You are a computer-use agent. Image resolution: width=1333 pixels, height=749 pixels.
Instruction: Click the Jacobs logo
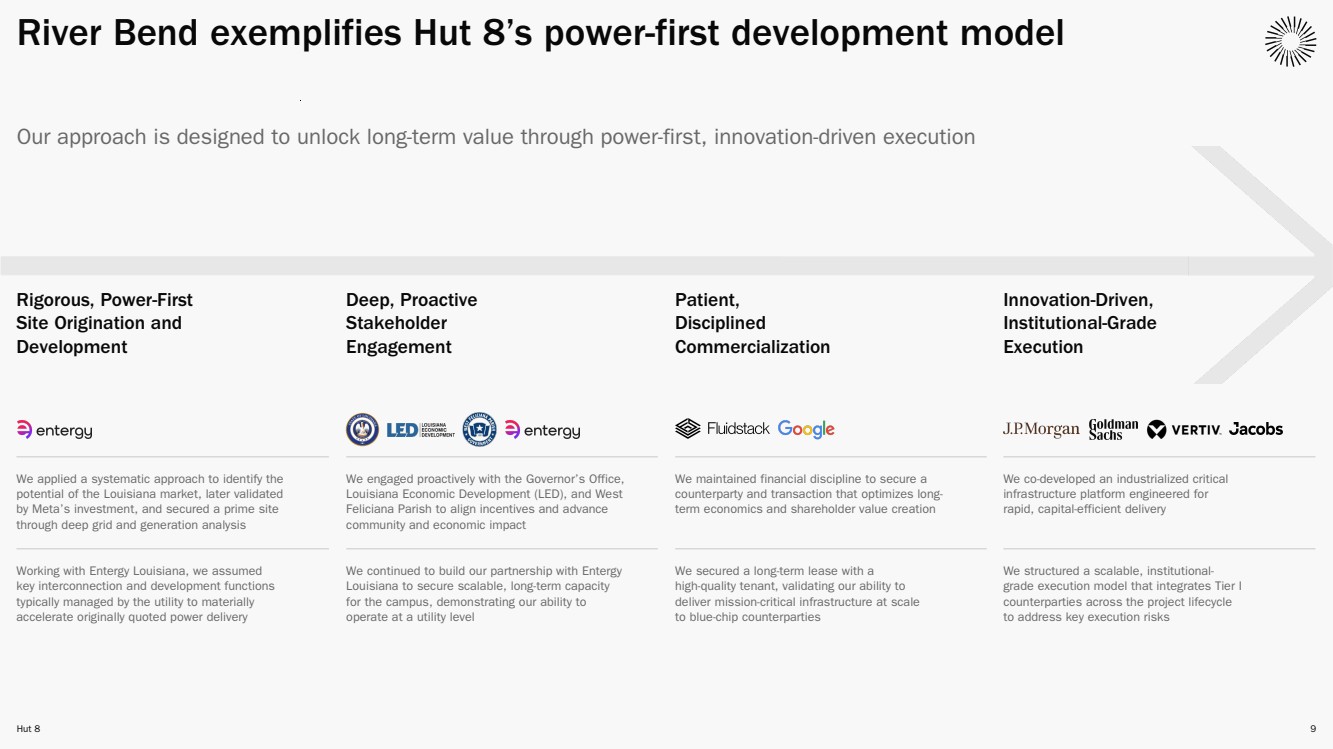(x=1256, y=429)
